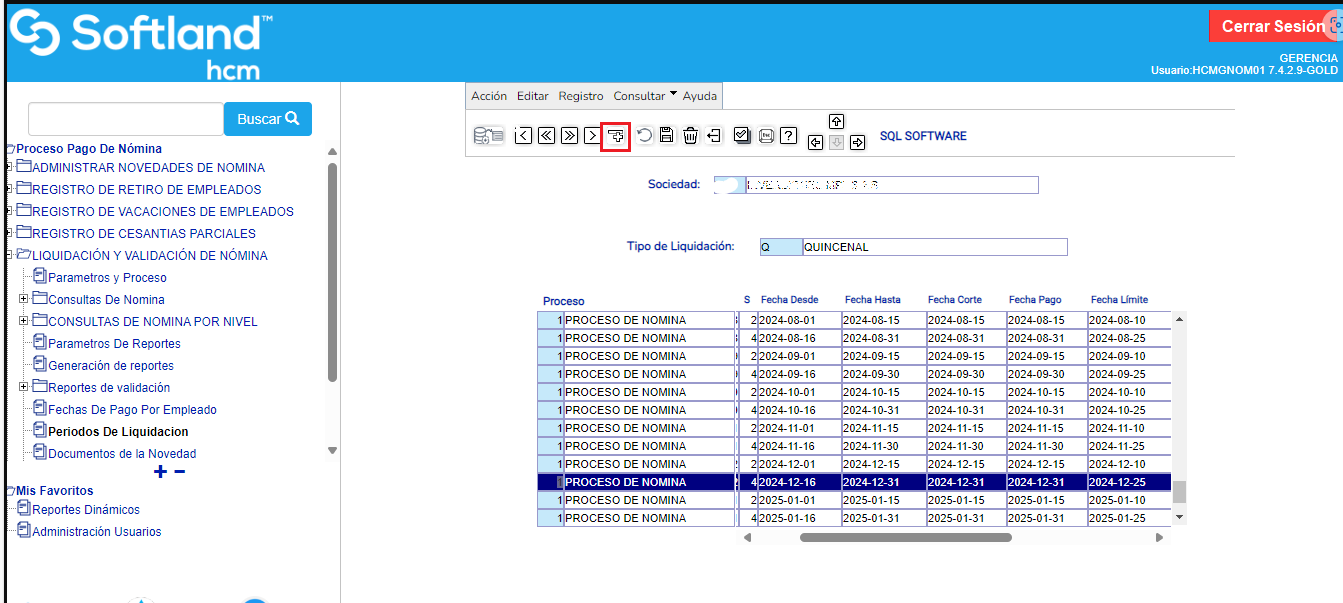Open the Ayuda menu

click(x=700, y=96)
